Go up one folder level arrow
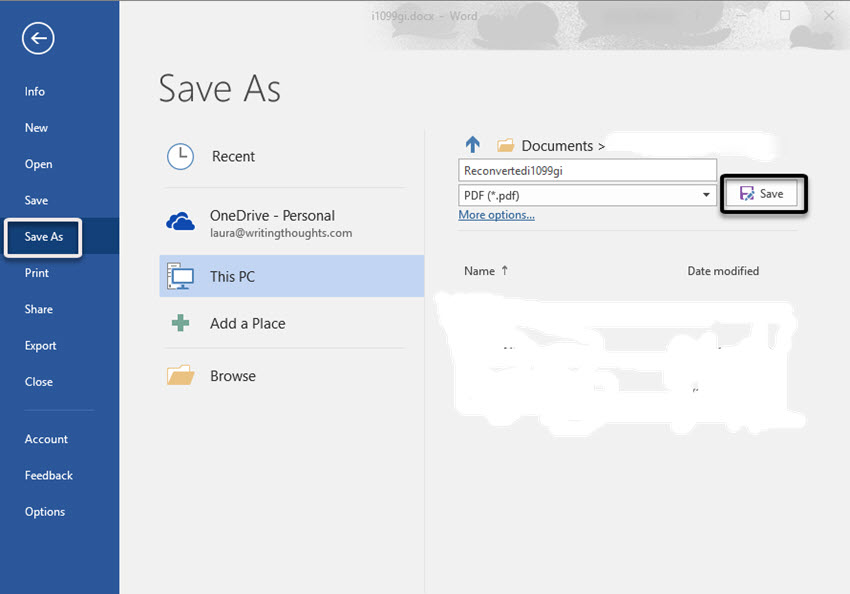850x594 pixels. pyautogui.click(x=473, y=145)
